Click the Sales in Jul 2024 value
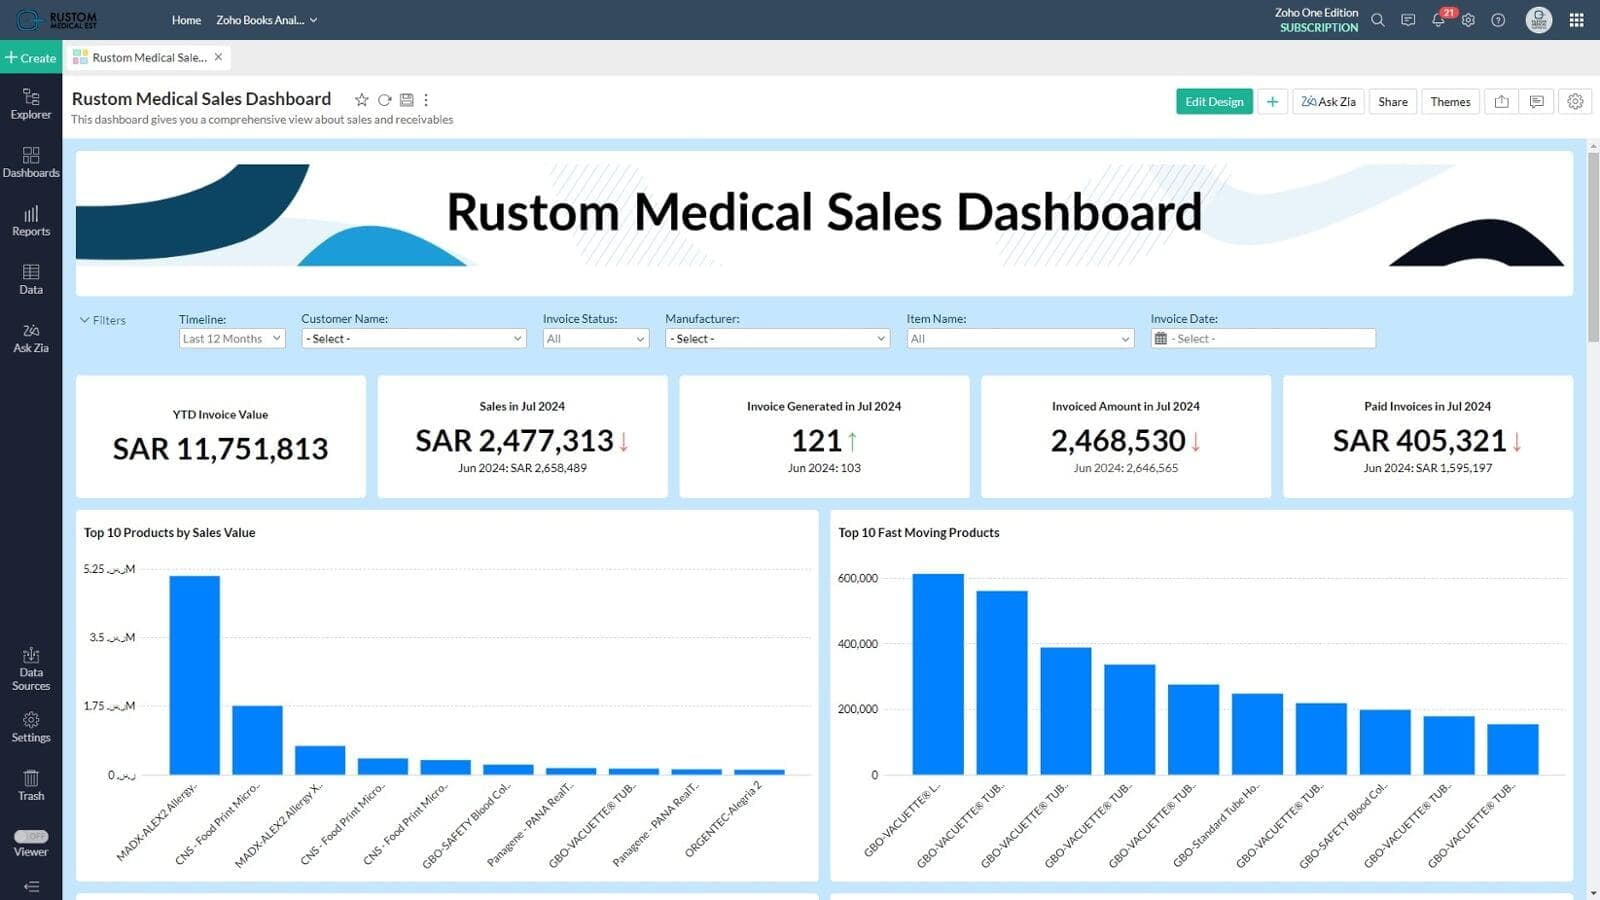Viewport: 1600px width, 900px height. 514,441
